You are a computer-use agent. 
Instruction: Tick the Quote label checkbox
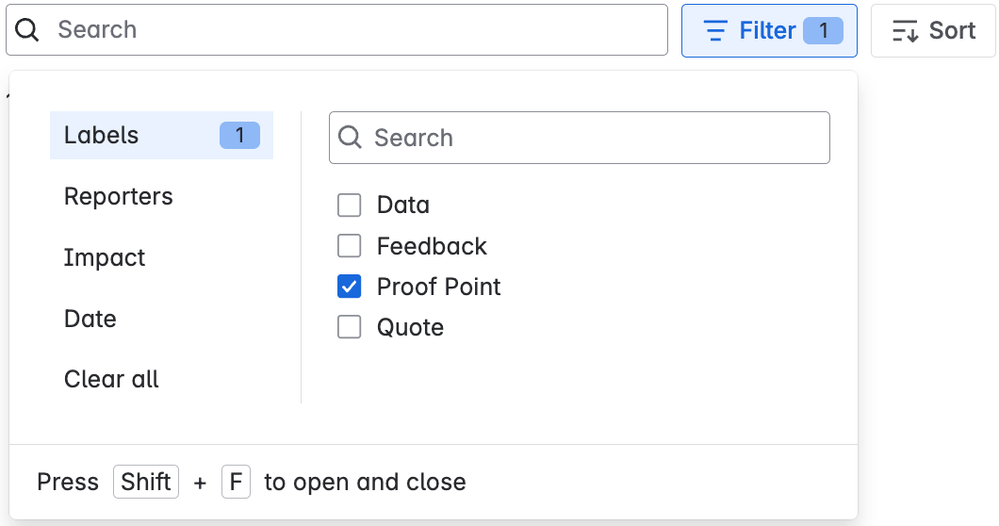tap(349, 328)
